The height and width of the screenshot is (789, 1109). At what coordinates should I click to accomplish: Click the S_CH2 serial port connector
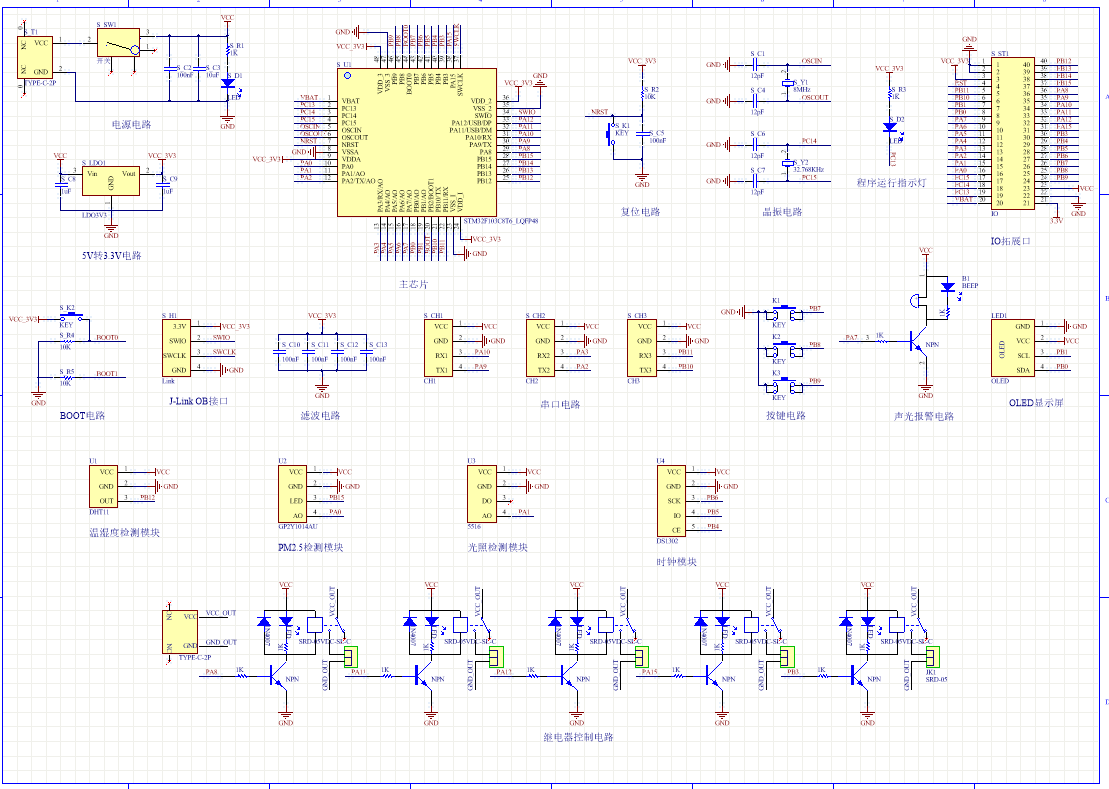[540, 348]
